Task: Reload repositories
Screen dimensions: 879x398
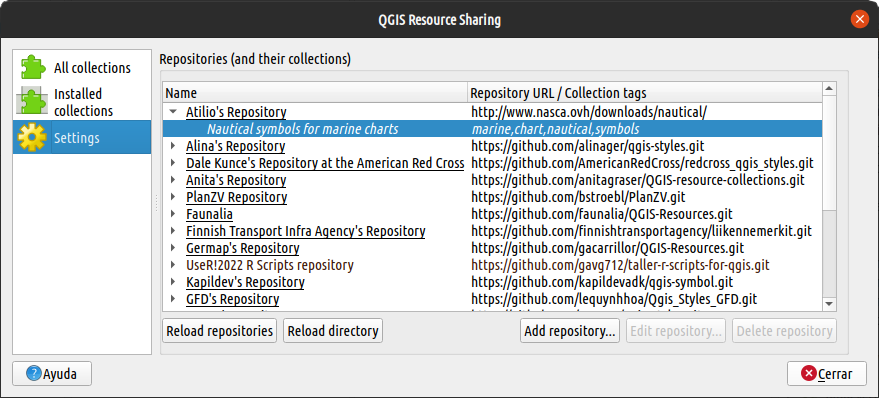Action: 220,331
